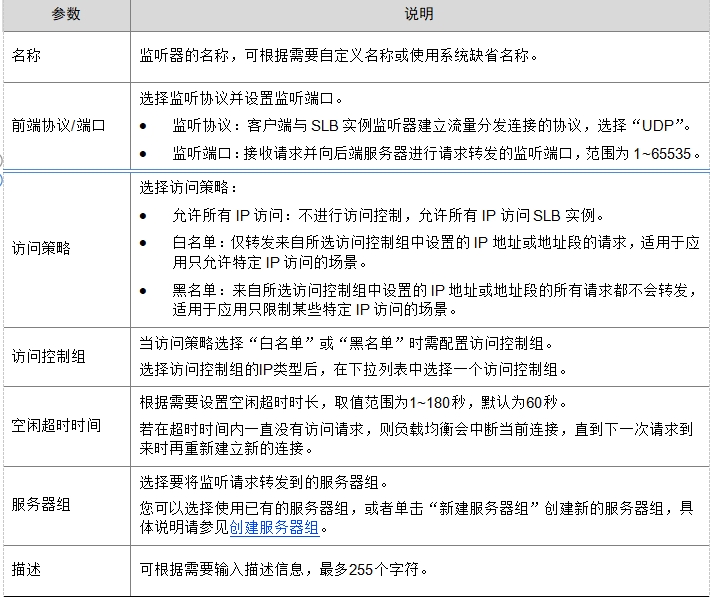Select the 名称 parameter cell
The width and height of the screenshot is (710, 597).
pyautogui.click(x=67, y=57)
